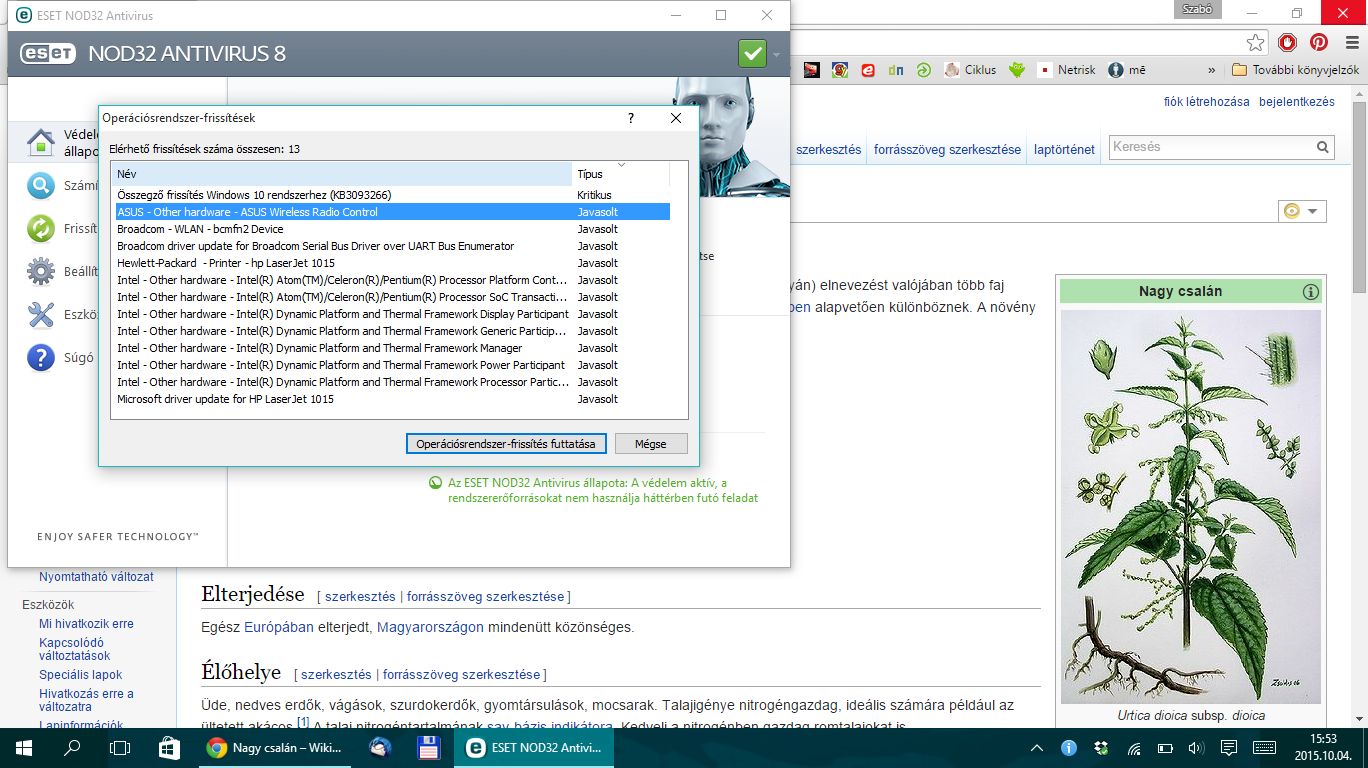
Task: Switch to ESET NOD32 taskbar window
Action: coord(532,747)
